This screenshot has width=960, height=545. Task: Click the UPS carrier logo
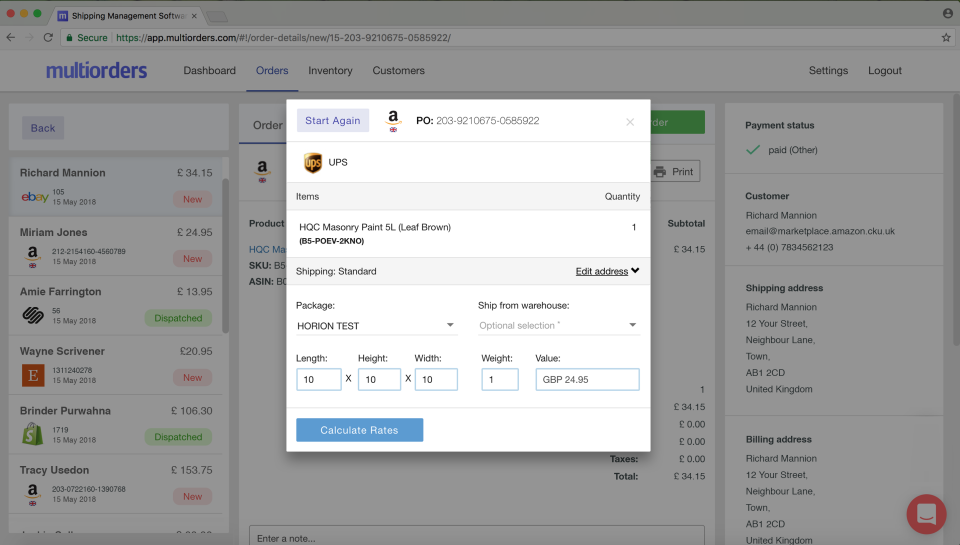click(313, 163)
